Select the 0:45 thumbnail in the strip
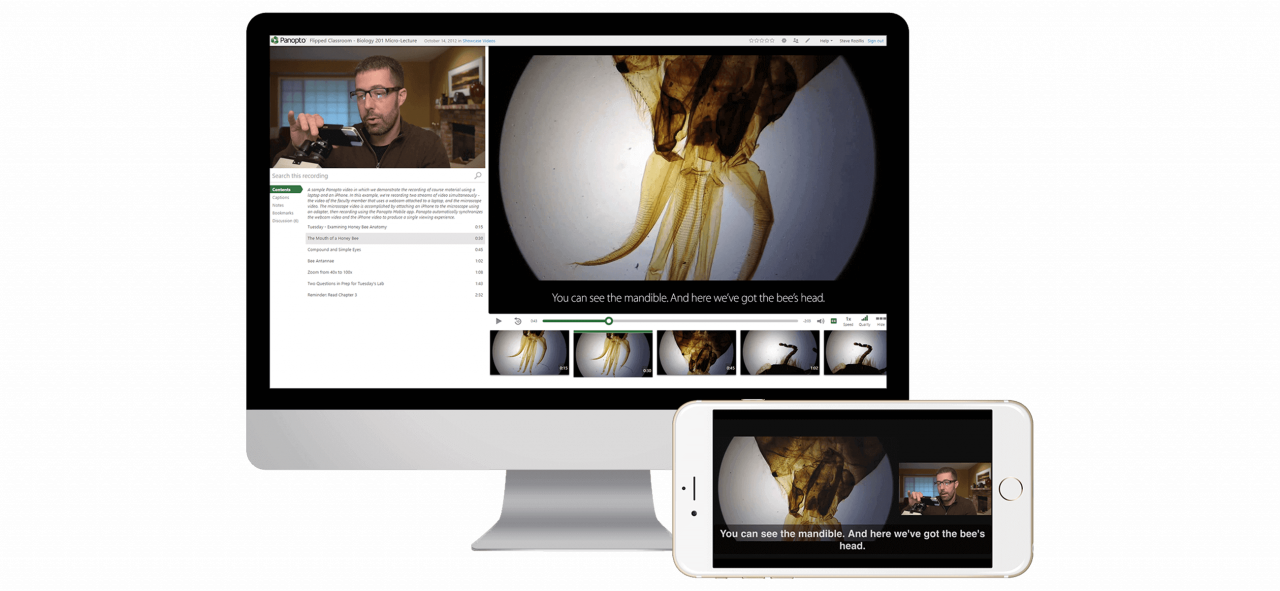The image size is (1280, 591). 696,353
